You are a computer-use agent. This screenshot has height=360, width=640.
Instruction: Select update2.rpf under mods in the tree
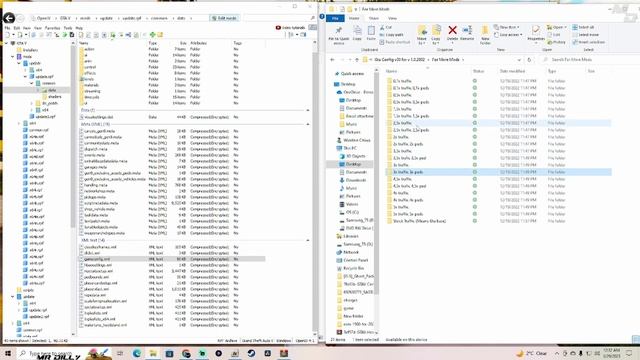[x=41, y=117]
